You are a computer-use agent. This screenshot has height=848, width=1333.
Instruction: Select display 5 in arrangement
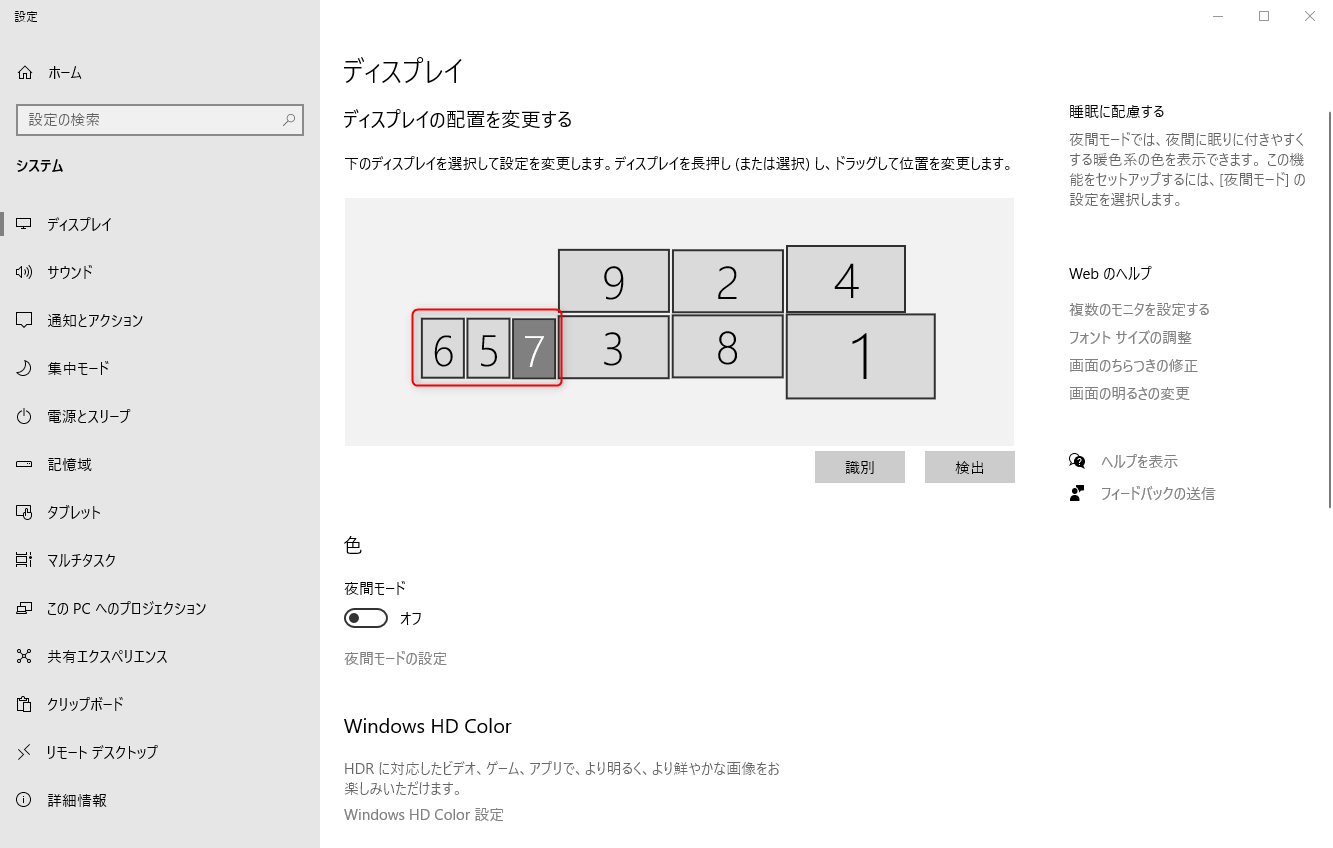pos(488,349)
